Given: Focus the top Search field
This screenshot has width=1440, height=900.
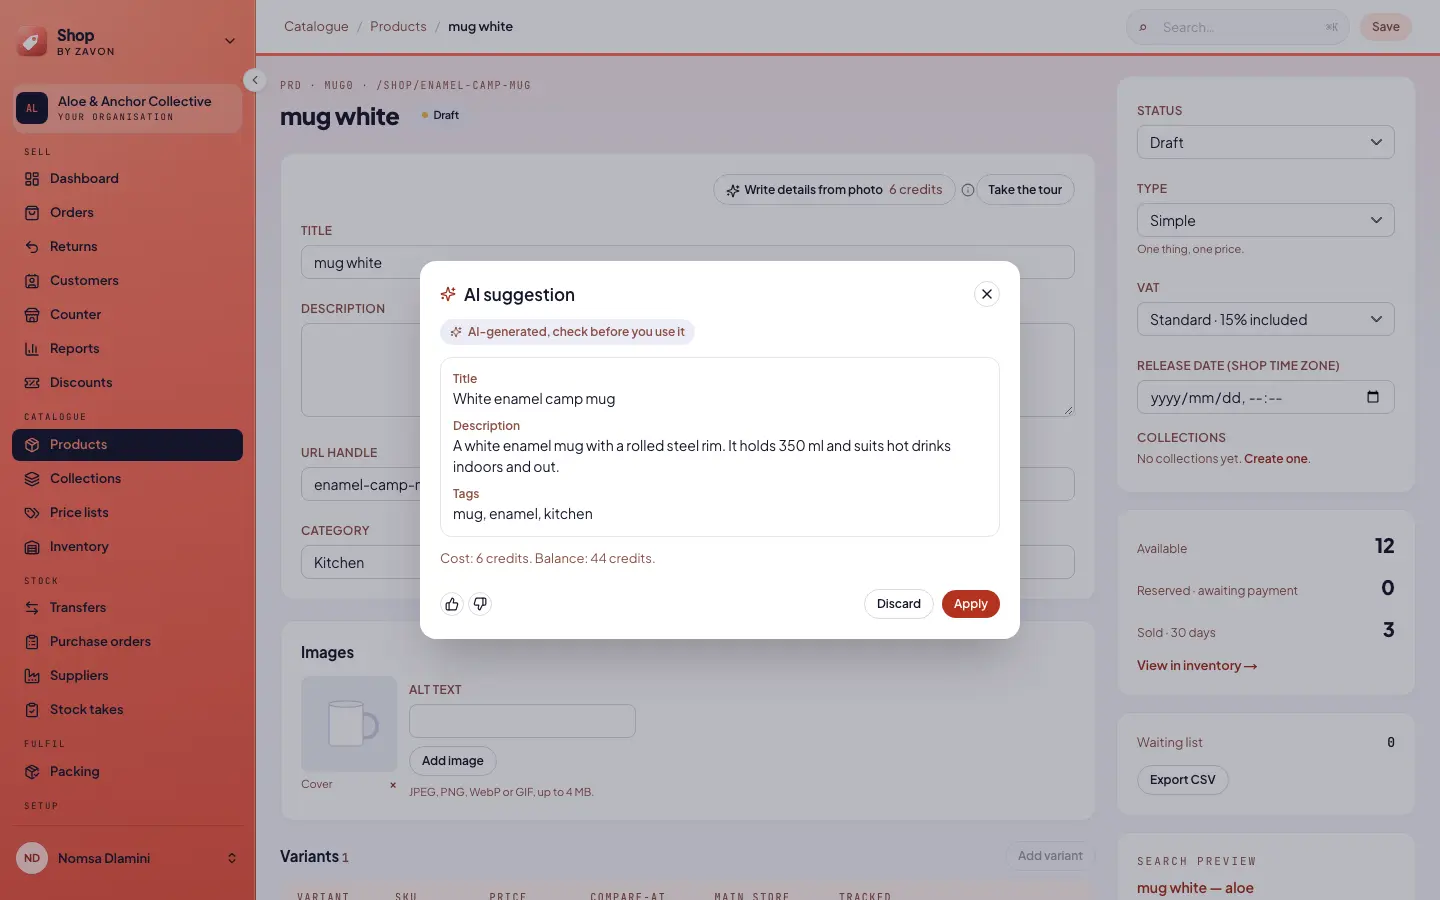Looking at the screenshot, I should tap(1238, 28).
